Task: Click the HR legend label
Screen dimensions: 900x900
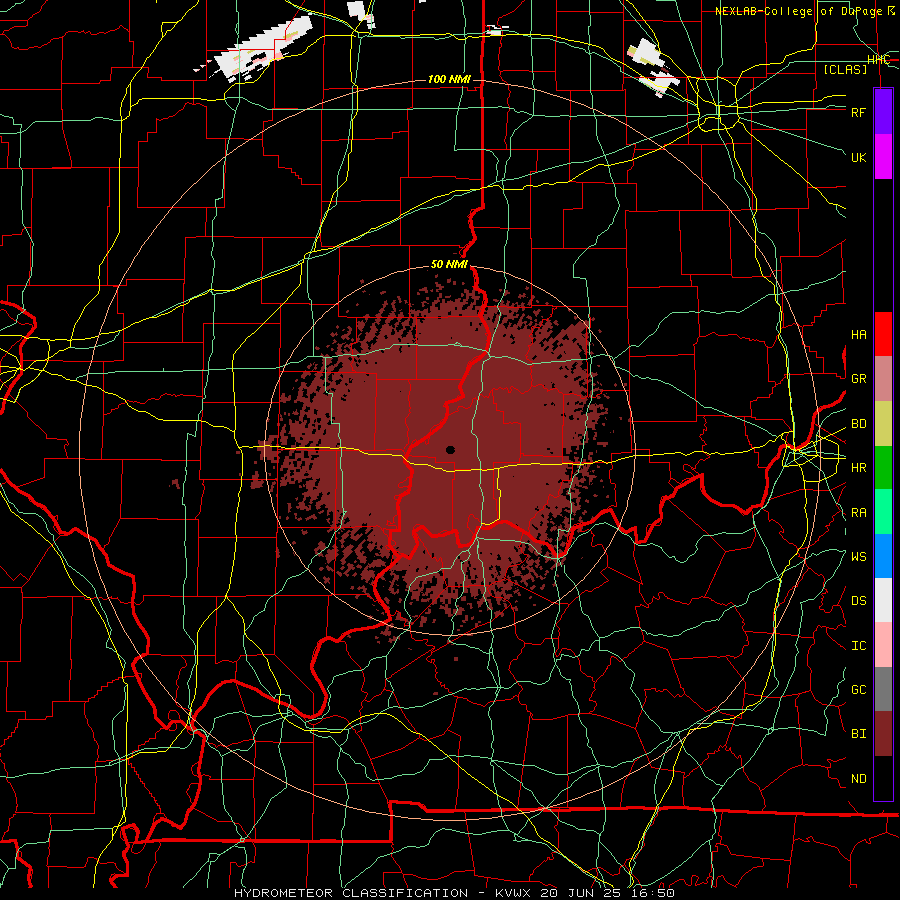Action: 858,468
